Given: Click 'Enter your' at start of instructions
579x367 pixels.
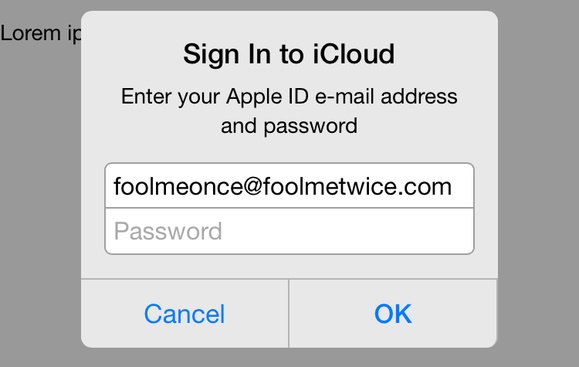Looking at the screenshot, I should [x=171, y=97].
